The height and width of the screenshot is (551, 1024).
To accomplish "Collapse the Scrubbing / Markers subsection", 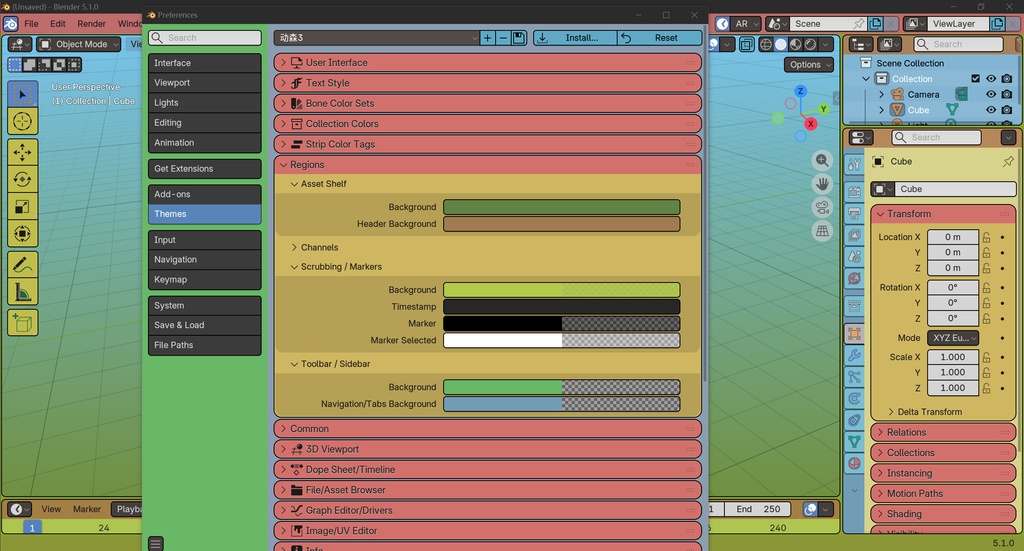I will click(336, 266).
